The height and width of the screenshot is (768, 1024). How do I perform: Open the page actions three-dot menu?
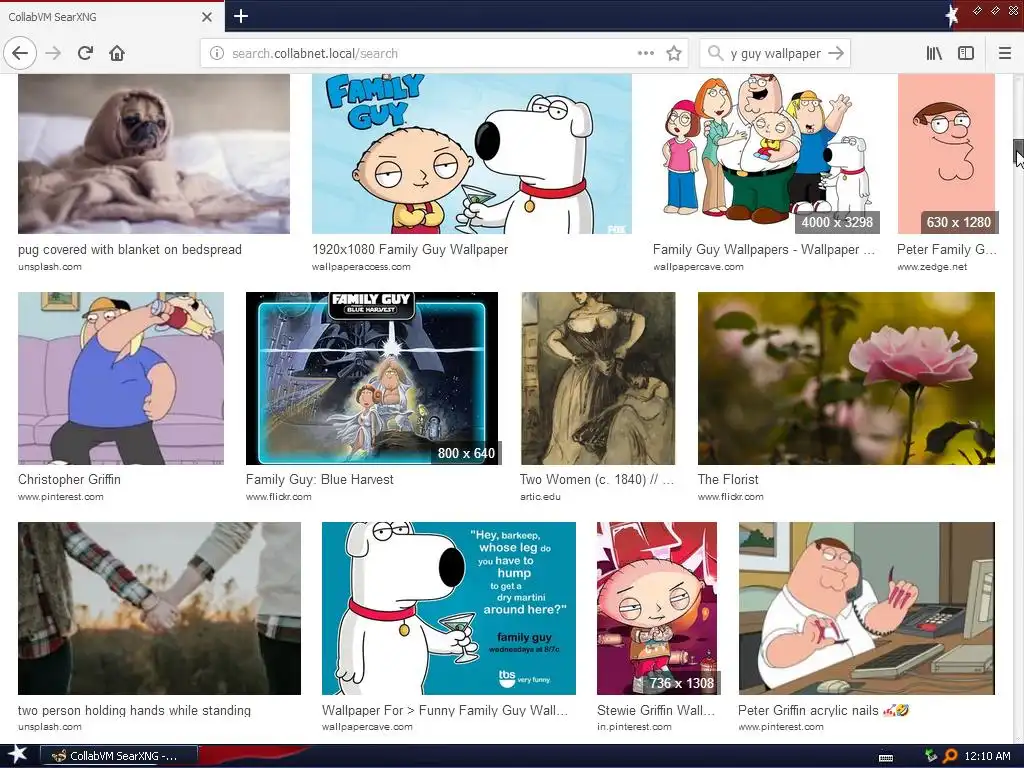[646, 53]
